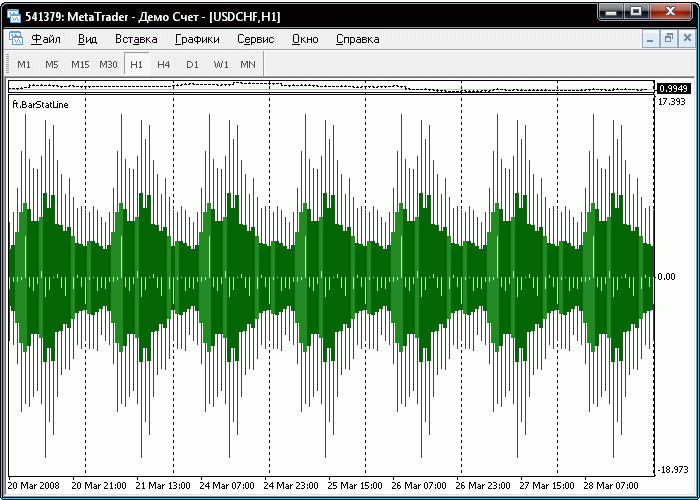The image size is (700, 500).
Task: Select the H1 timeframe button
Action: 136,64
